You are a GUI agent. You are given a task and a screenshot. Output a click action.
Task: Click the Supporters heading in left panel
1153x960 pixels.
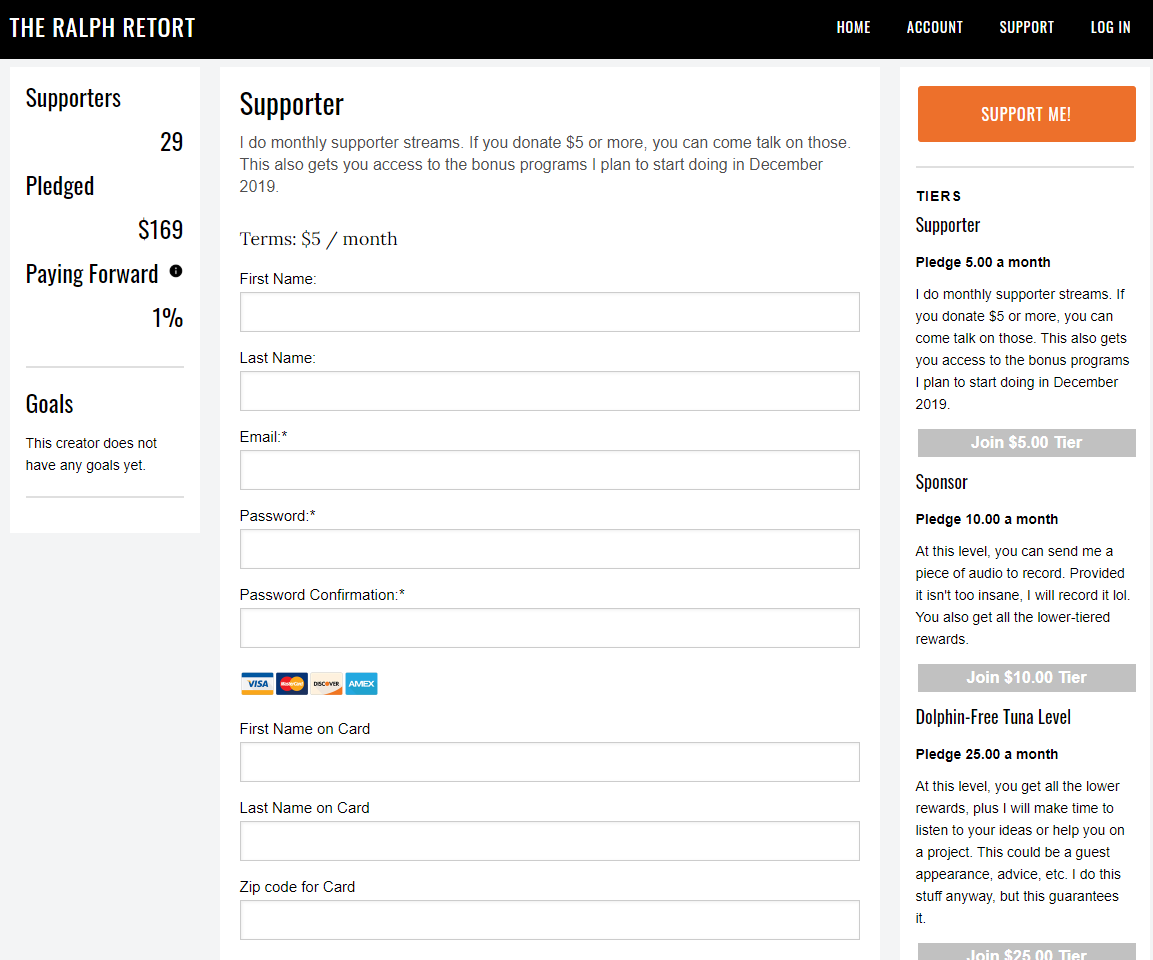click(73, 98)
